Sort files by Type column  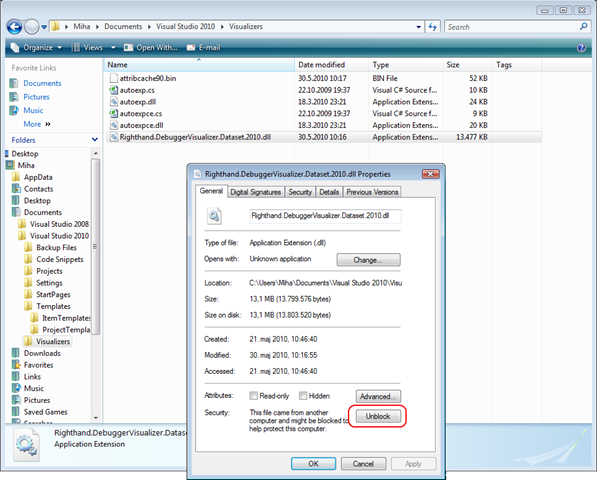tap(405, 65)
